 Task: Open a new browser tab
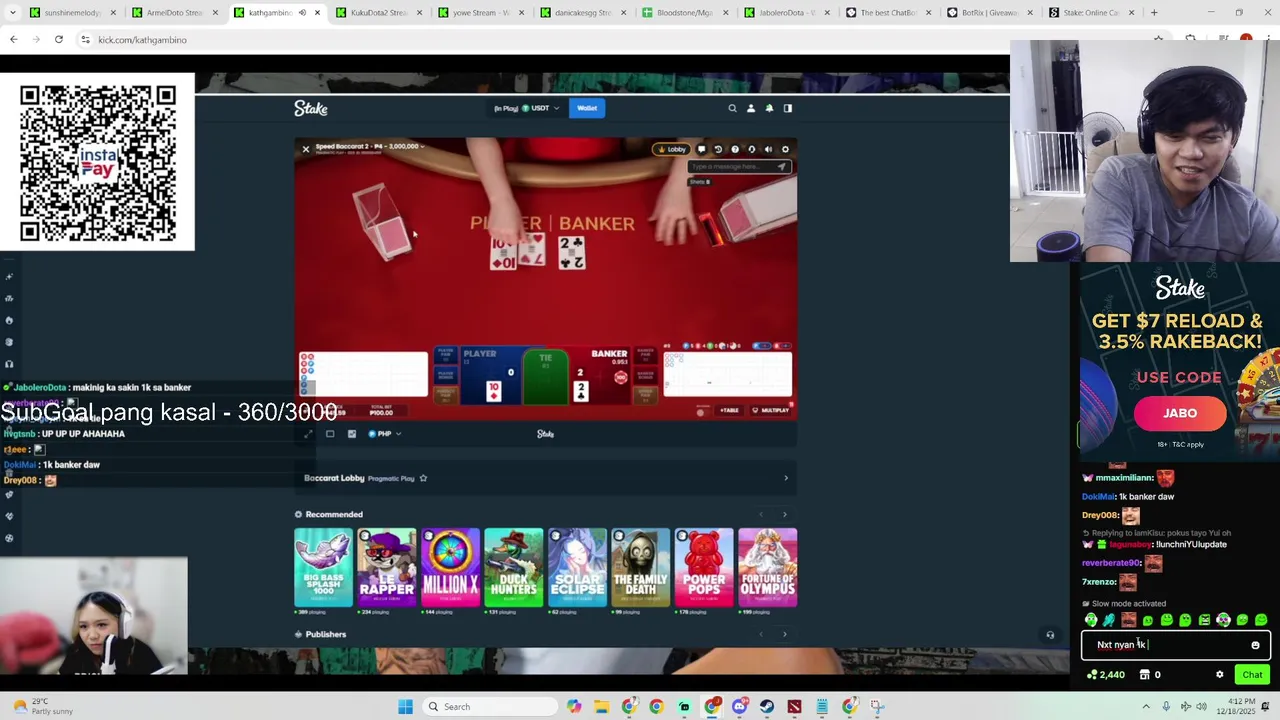[1154, 13]
